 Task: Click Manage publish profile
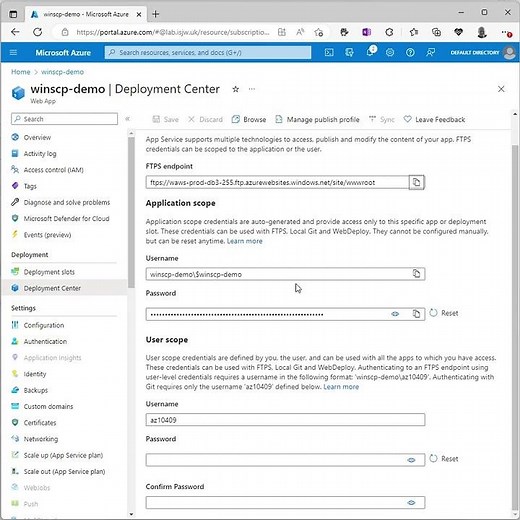click(317, 119)
